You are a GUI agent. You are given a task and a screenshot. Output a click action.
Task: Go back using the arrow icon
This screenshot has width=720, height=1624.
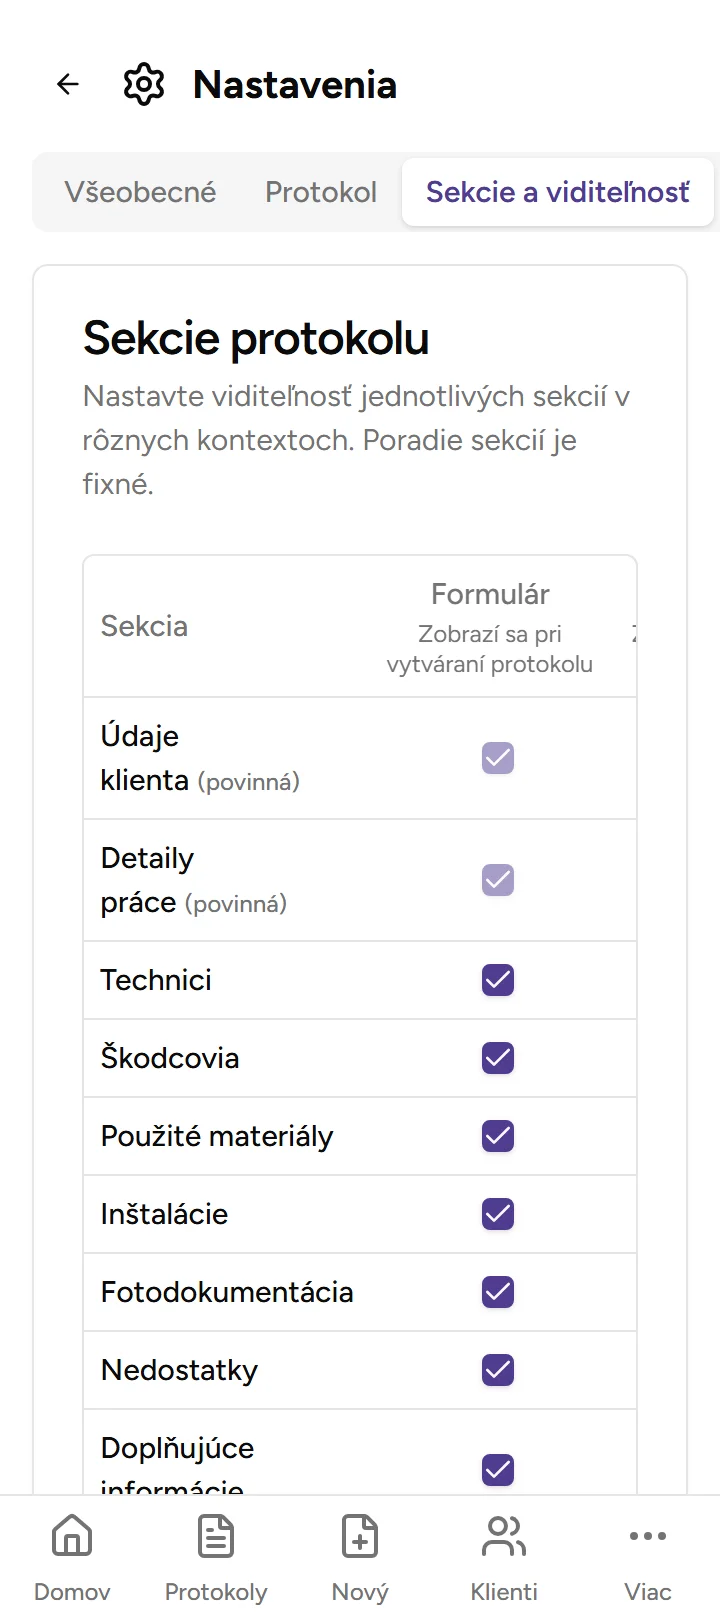pos(66,84)
